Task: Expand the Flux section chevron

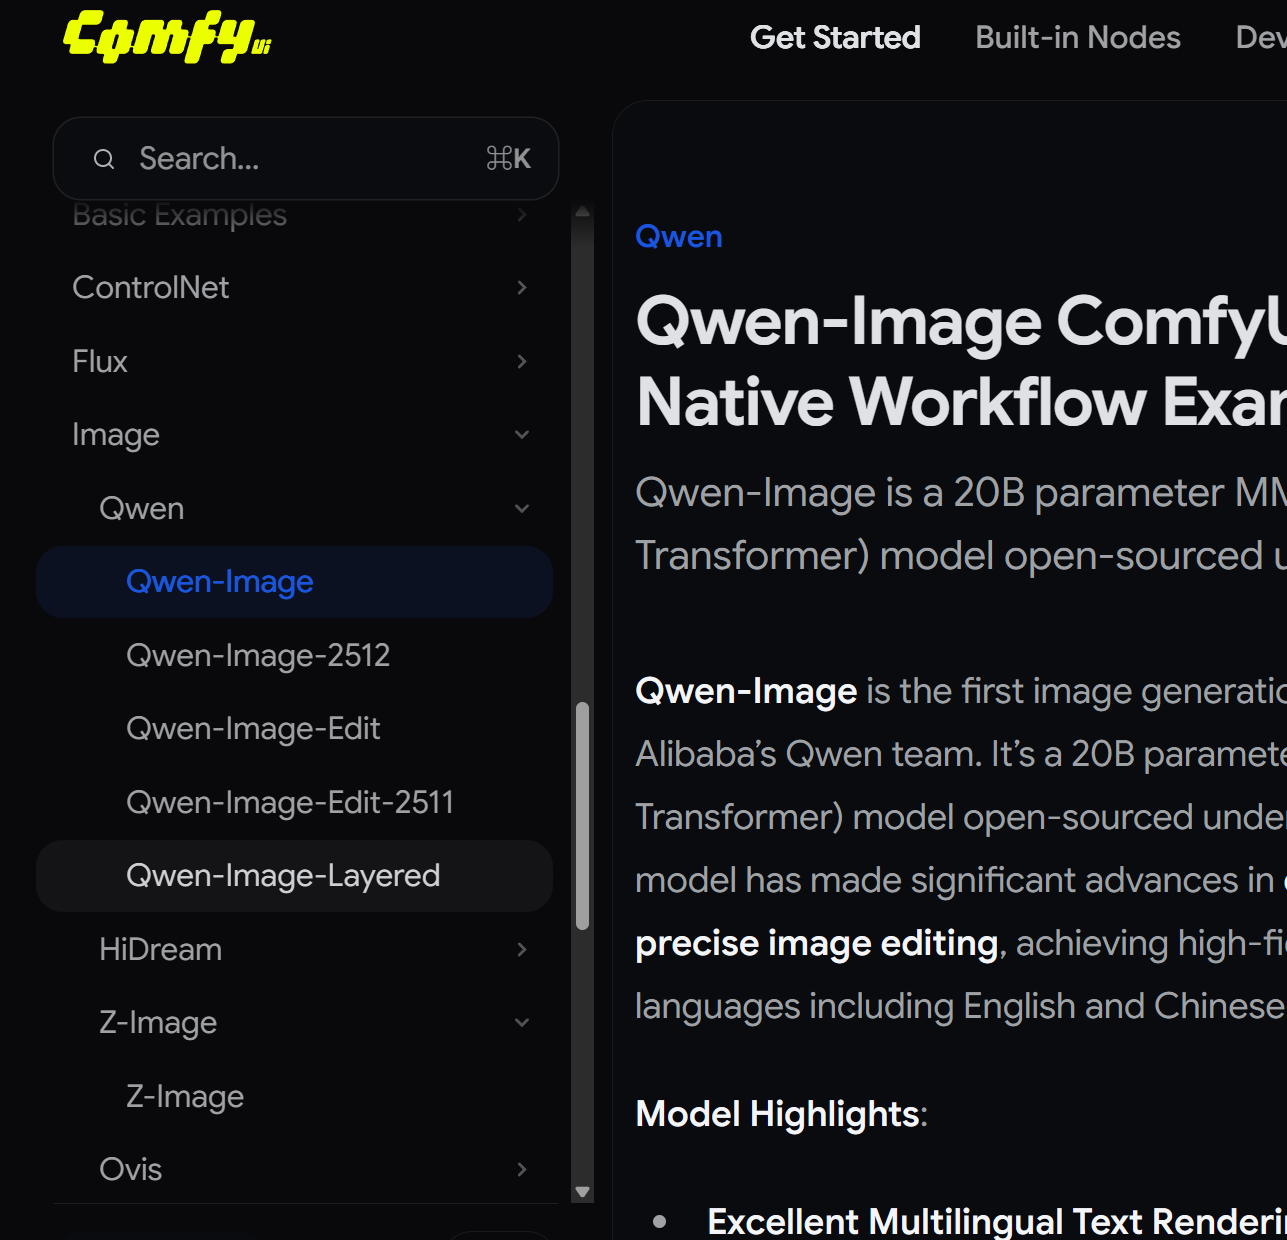Action: 522,361
